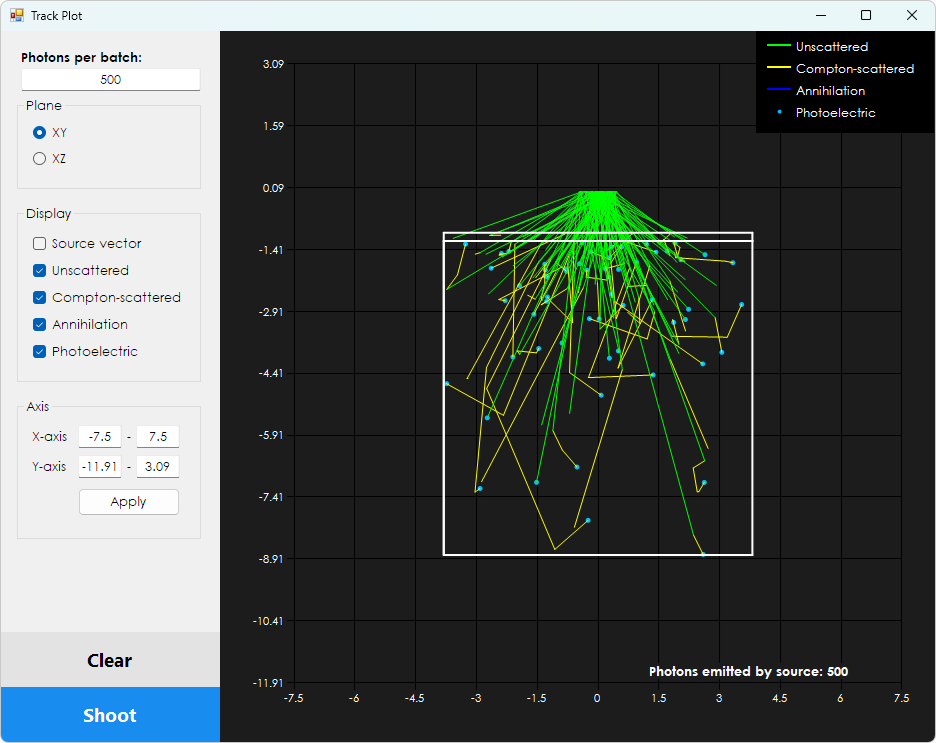Apply the new axis limits
The height and width of the screenshot is (743, 936).
point(128,501)
